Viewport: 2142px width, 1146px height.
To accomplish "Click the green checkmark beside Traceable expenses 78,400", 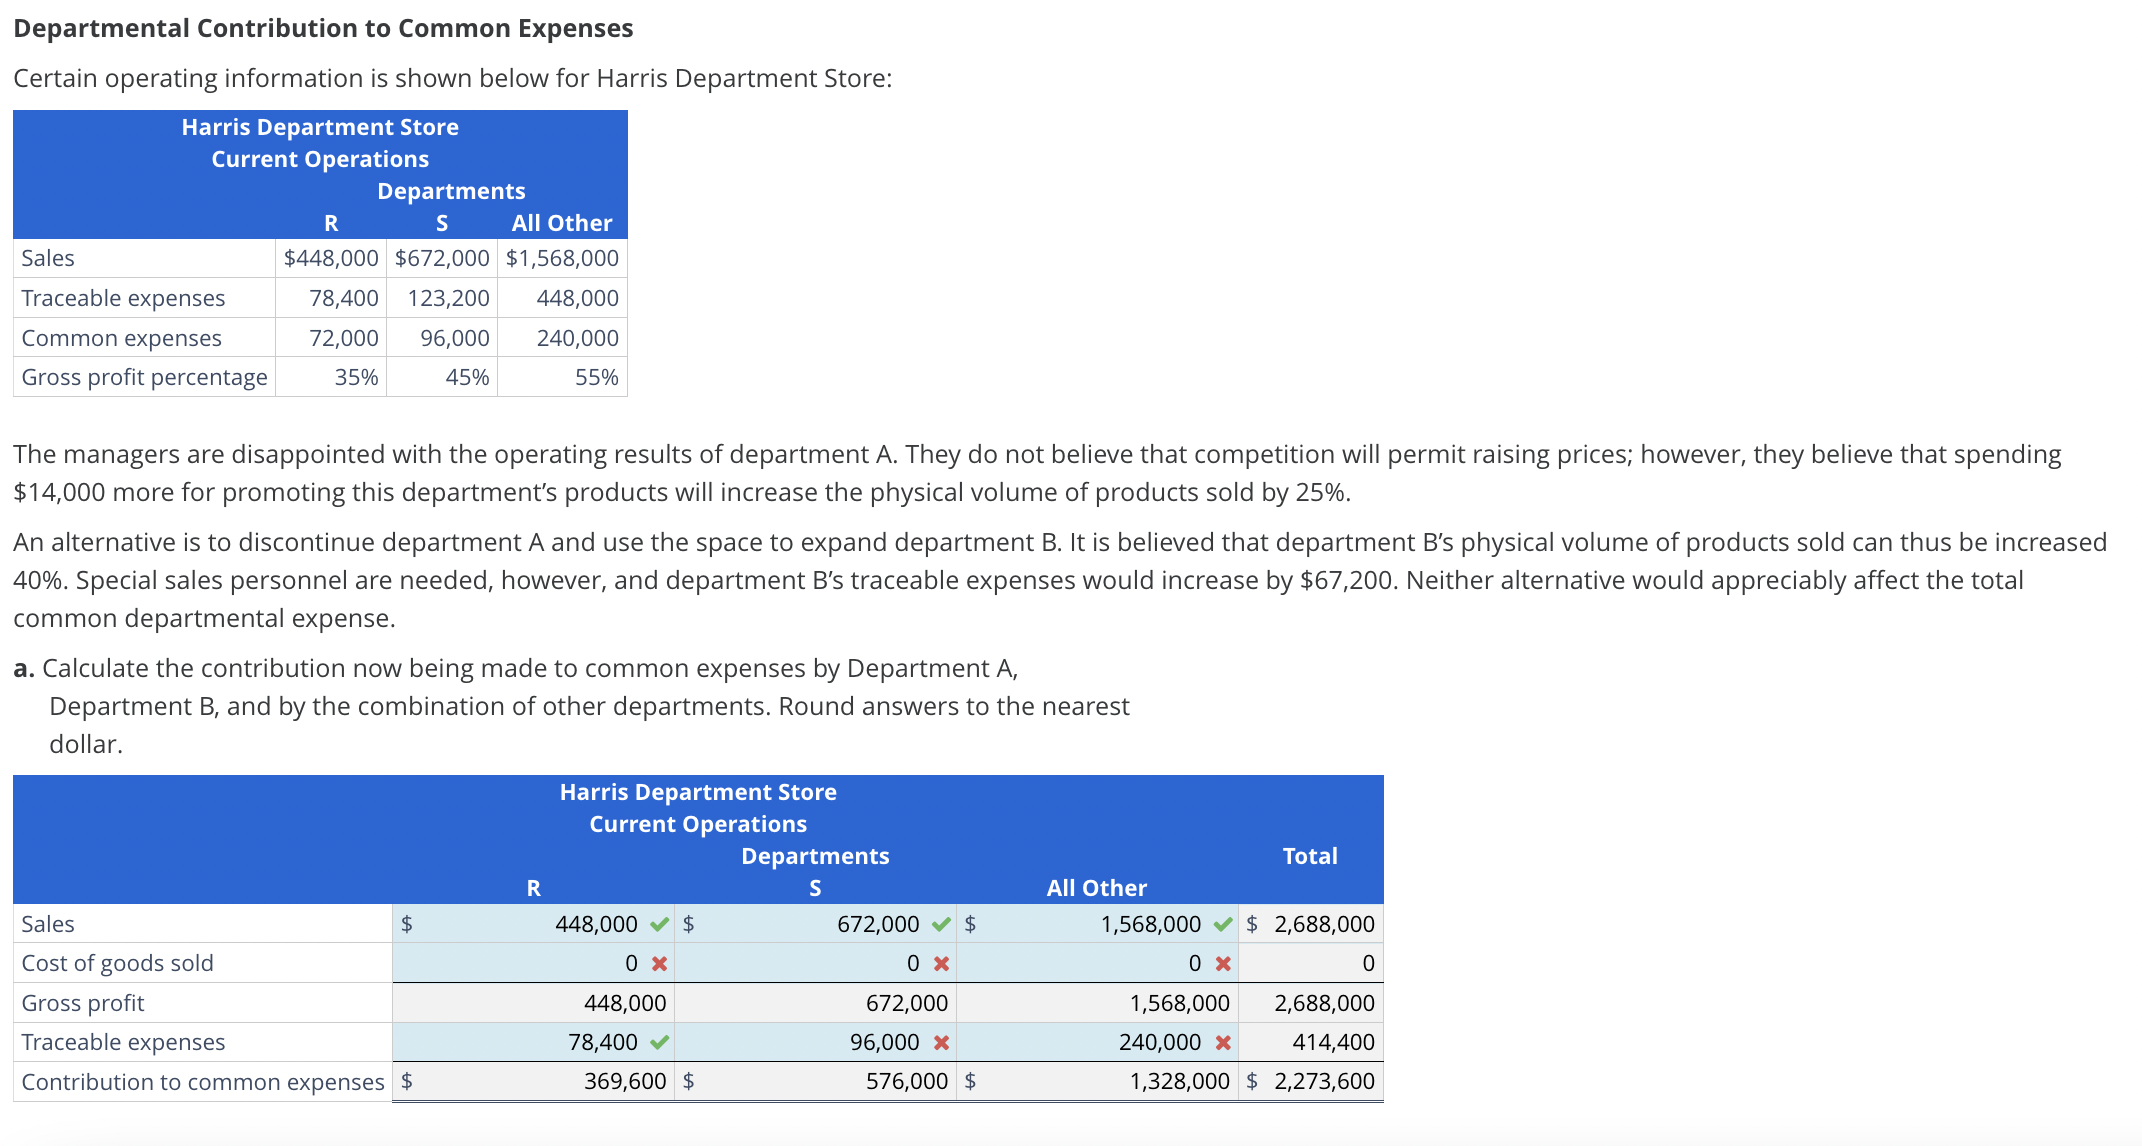I will coord(658,1042).
